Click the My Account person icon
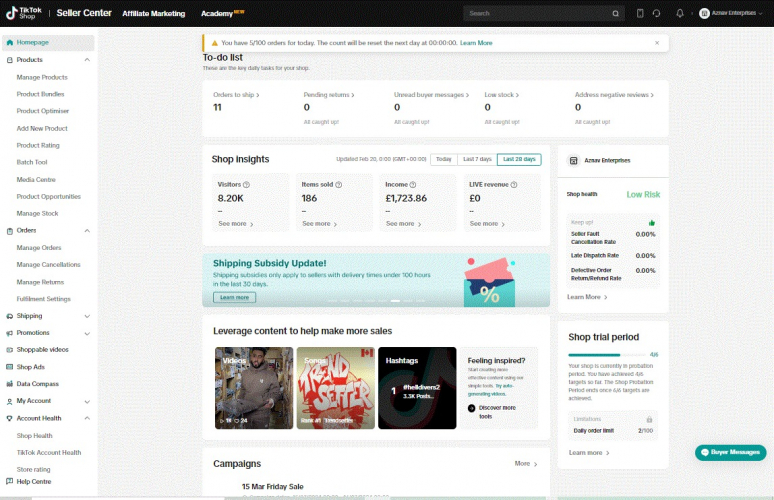The image size is (774, 500). 9,401
